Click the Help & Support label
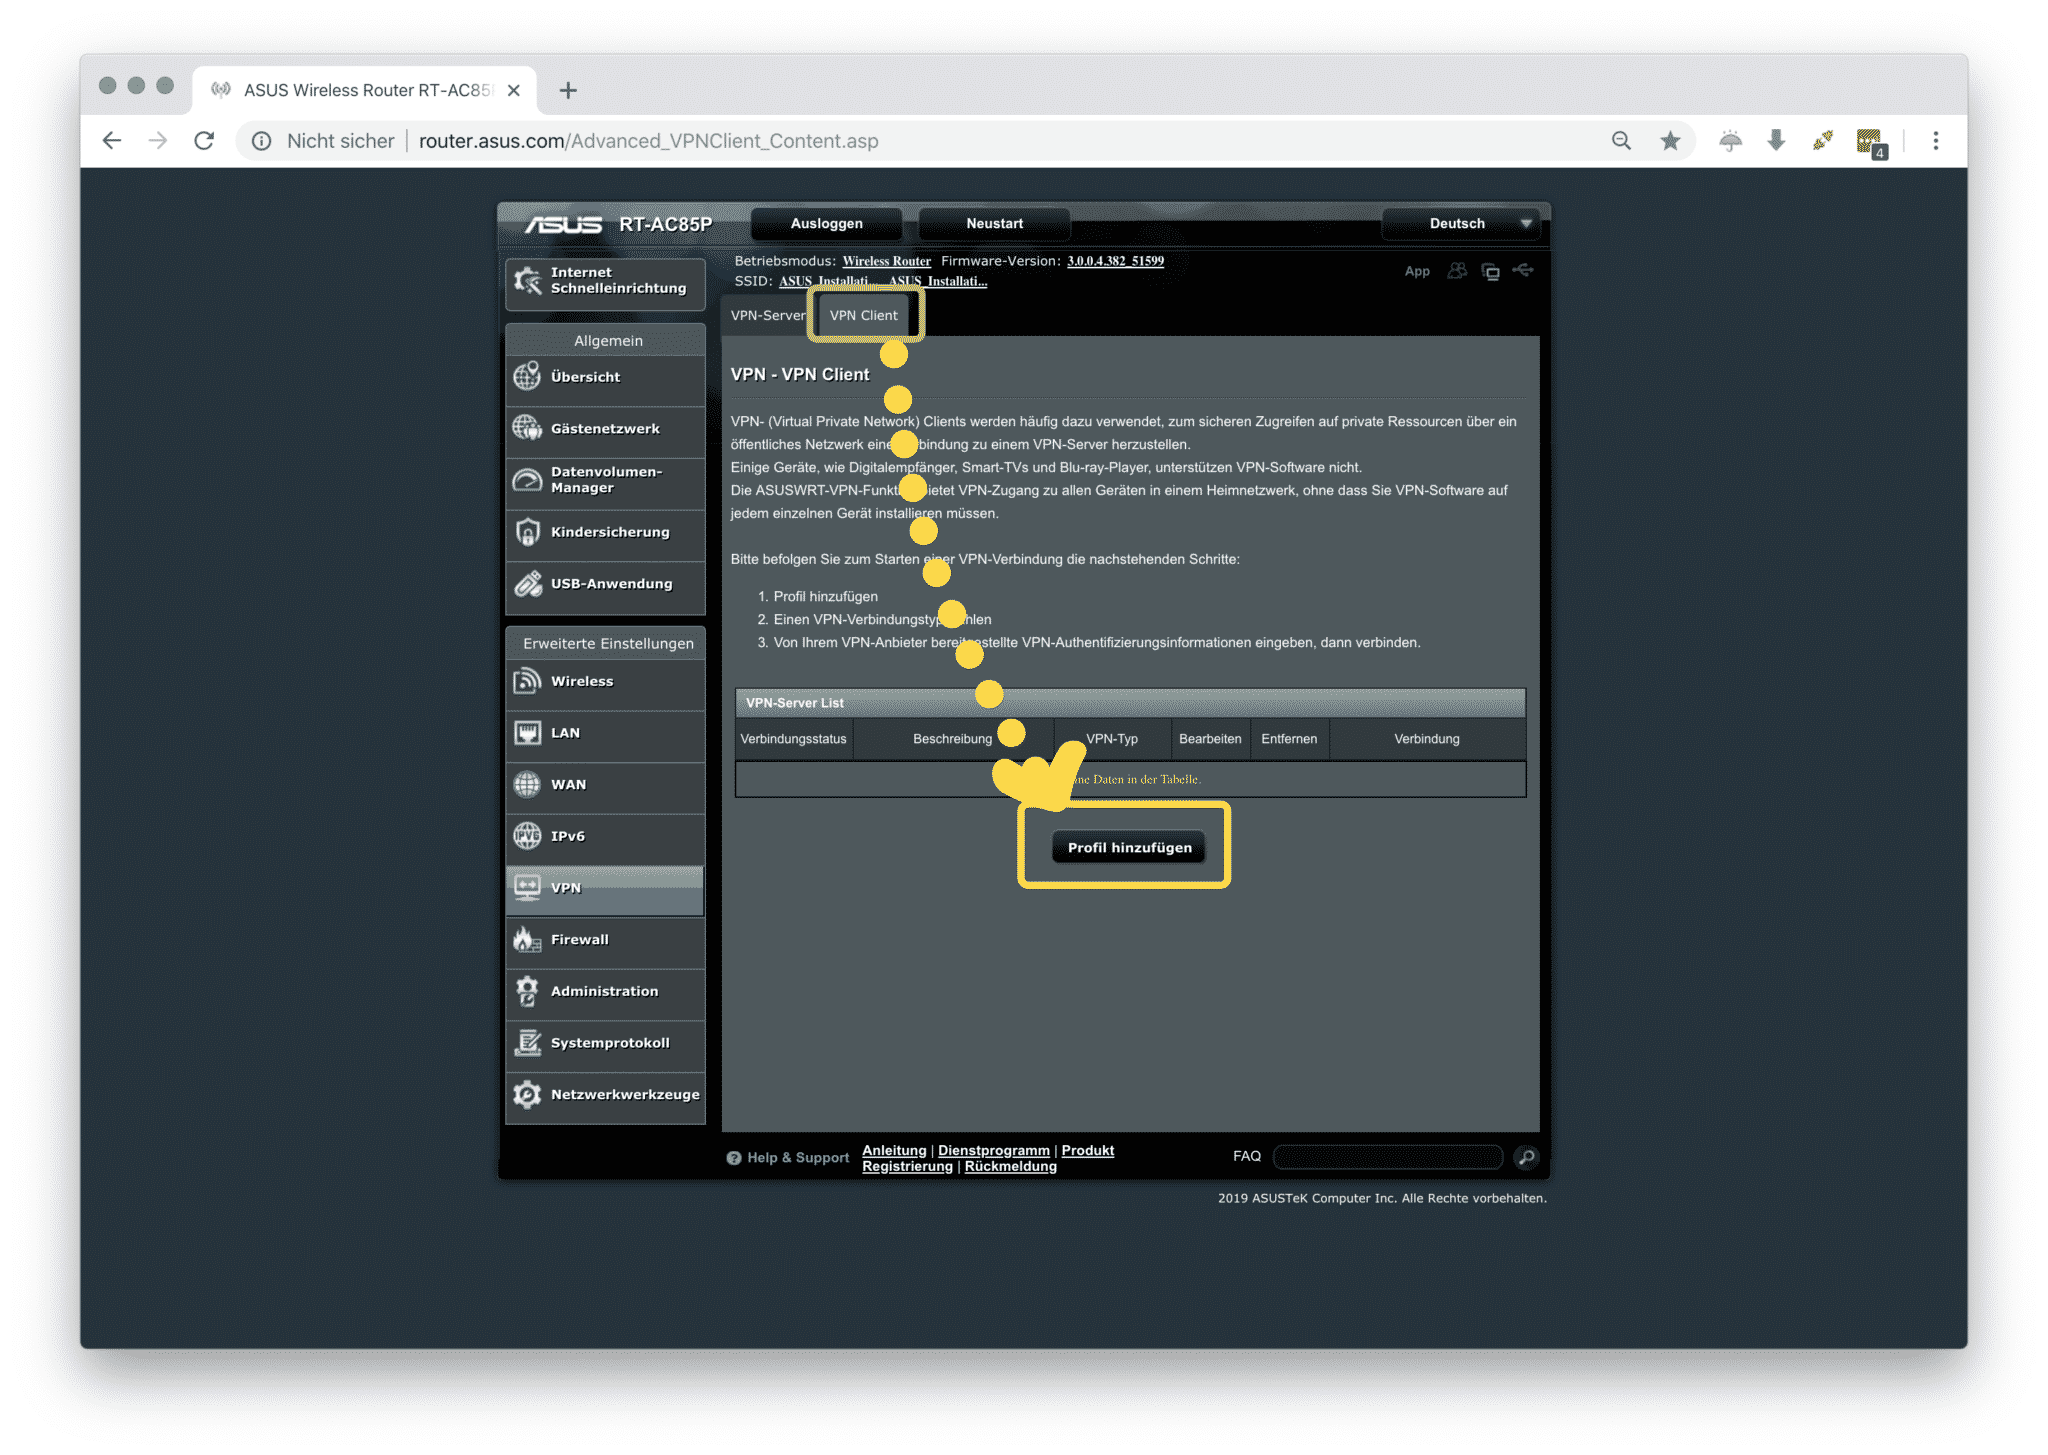The width and height of the screenshot is (2048, 1455). click(798, 1157)
